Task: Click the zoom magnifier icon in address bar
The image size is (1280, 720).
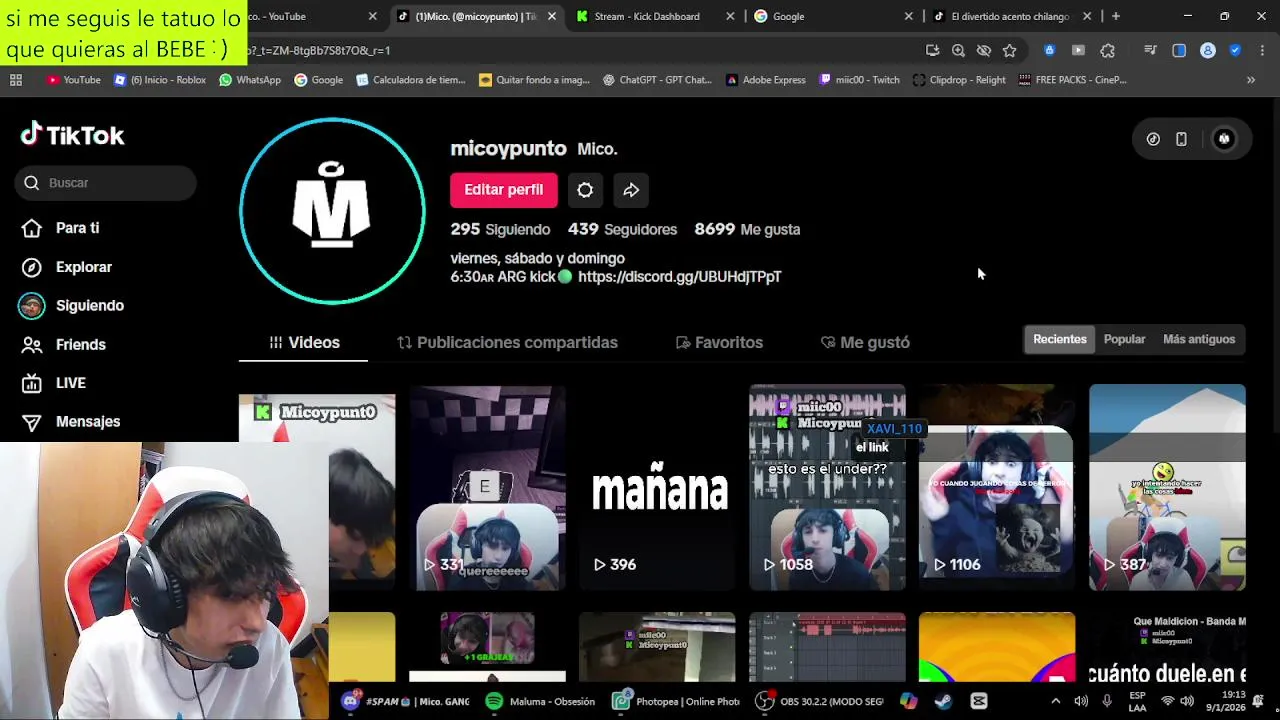Action: [958, 50]
